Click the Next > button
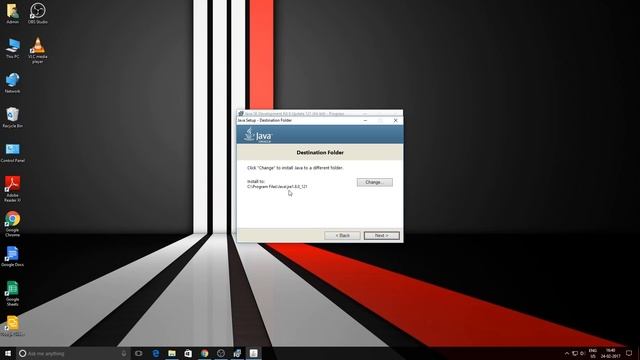This screenshot has width=640, height=360. click(x=382, y=236)
